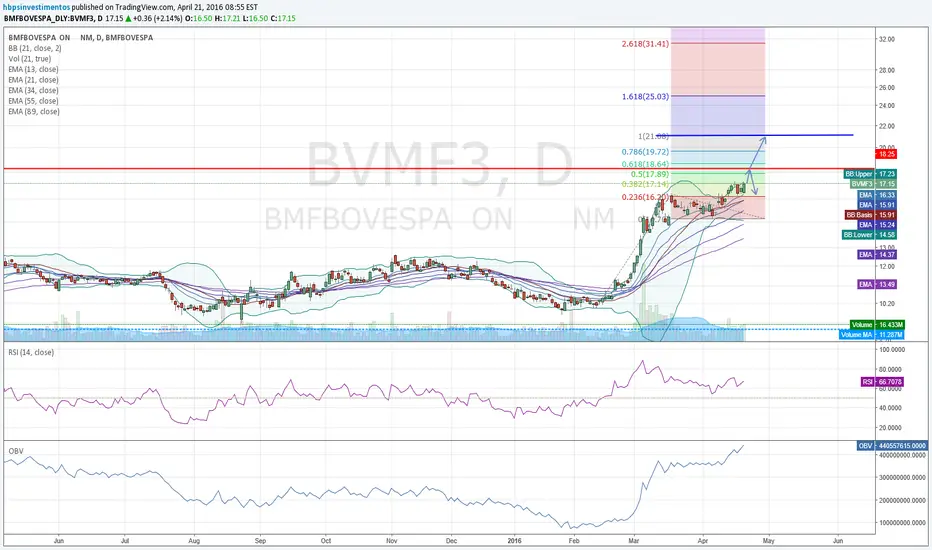Screen dimensions: 932x550
Task: Click the Fibonacci 0.5(17.89) level label
Action: pos(650,174)
